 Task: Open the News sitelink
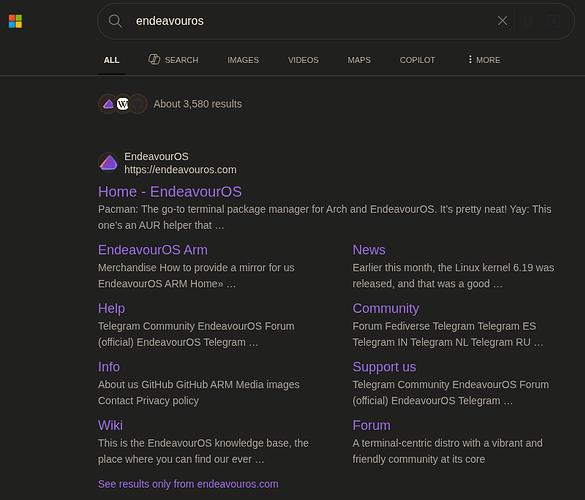pos(369,250)
